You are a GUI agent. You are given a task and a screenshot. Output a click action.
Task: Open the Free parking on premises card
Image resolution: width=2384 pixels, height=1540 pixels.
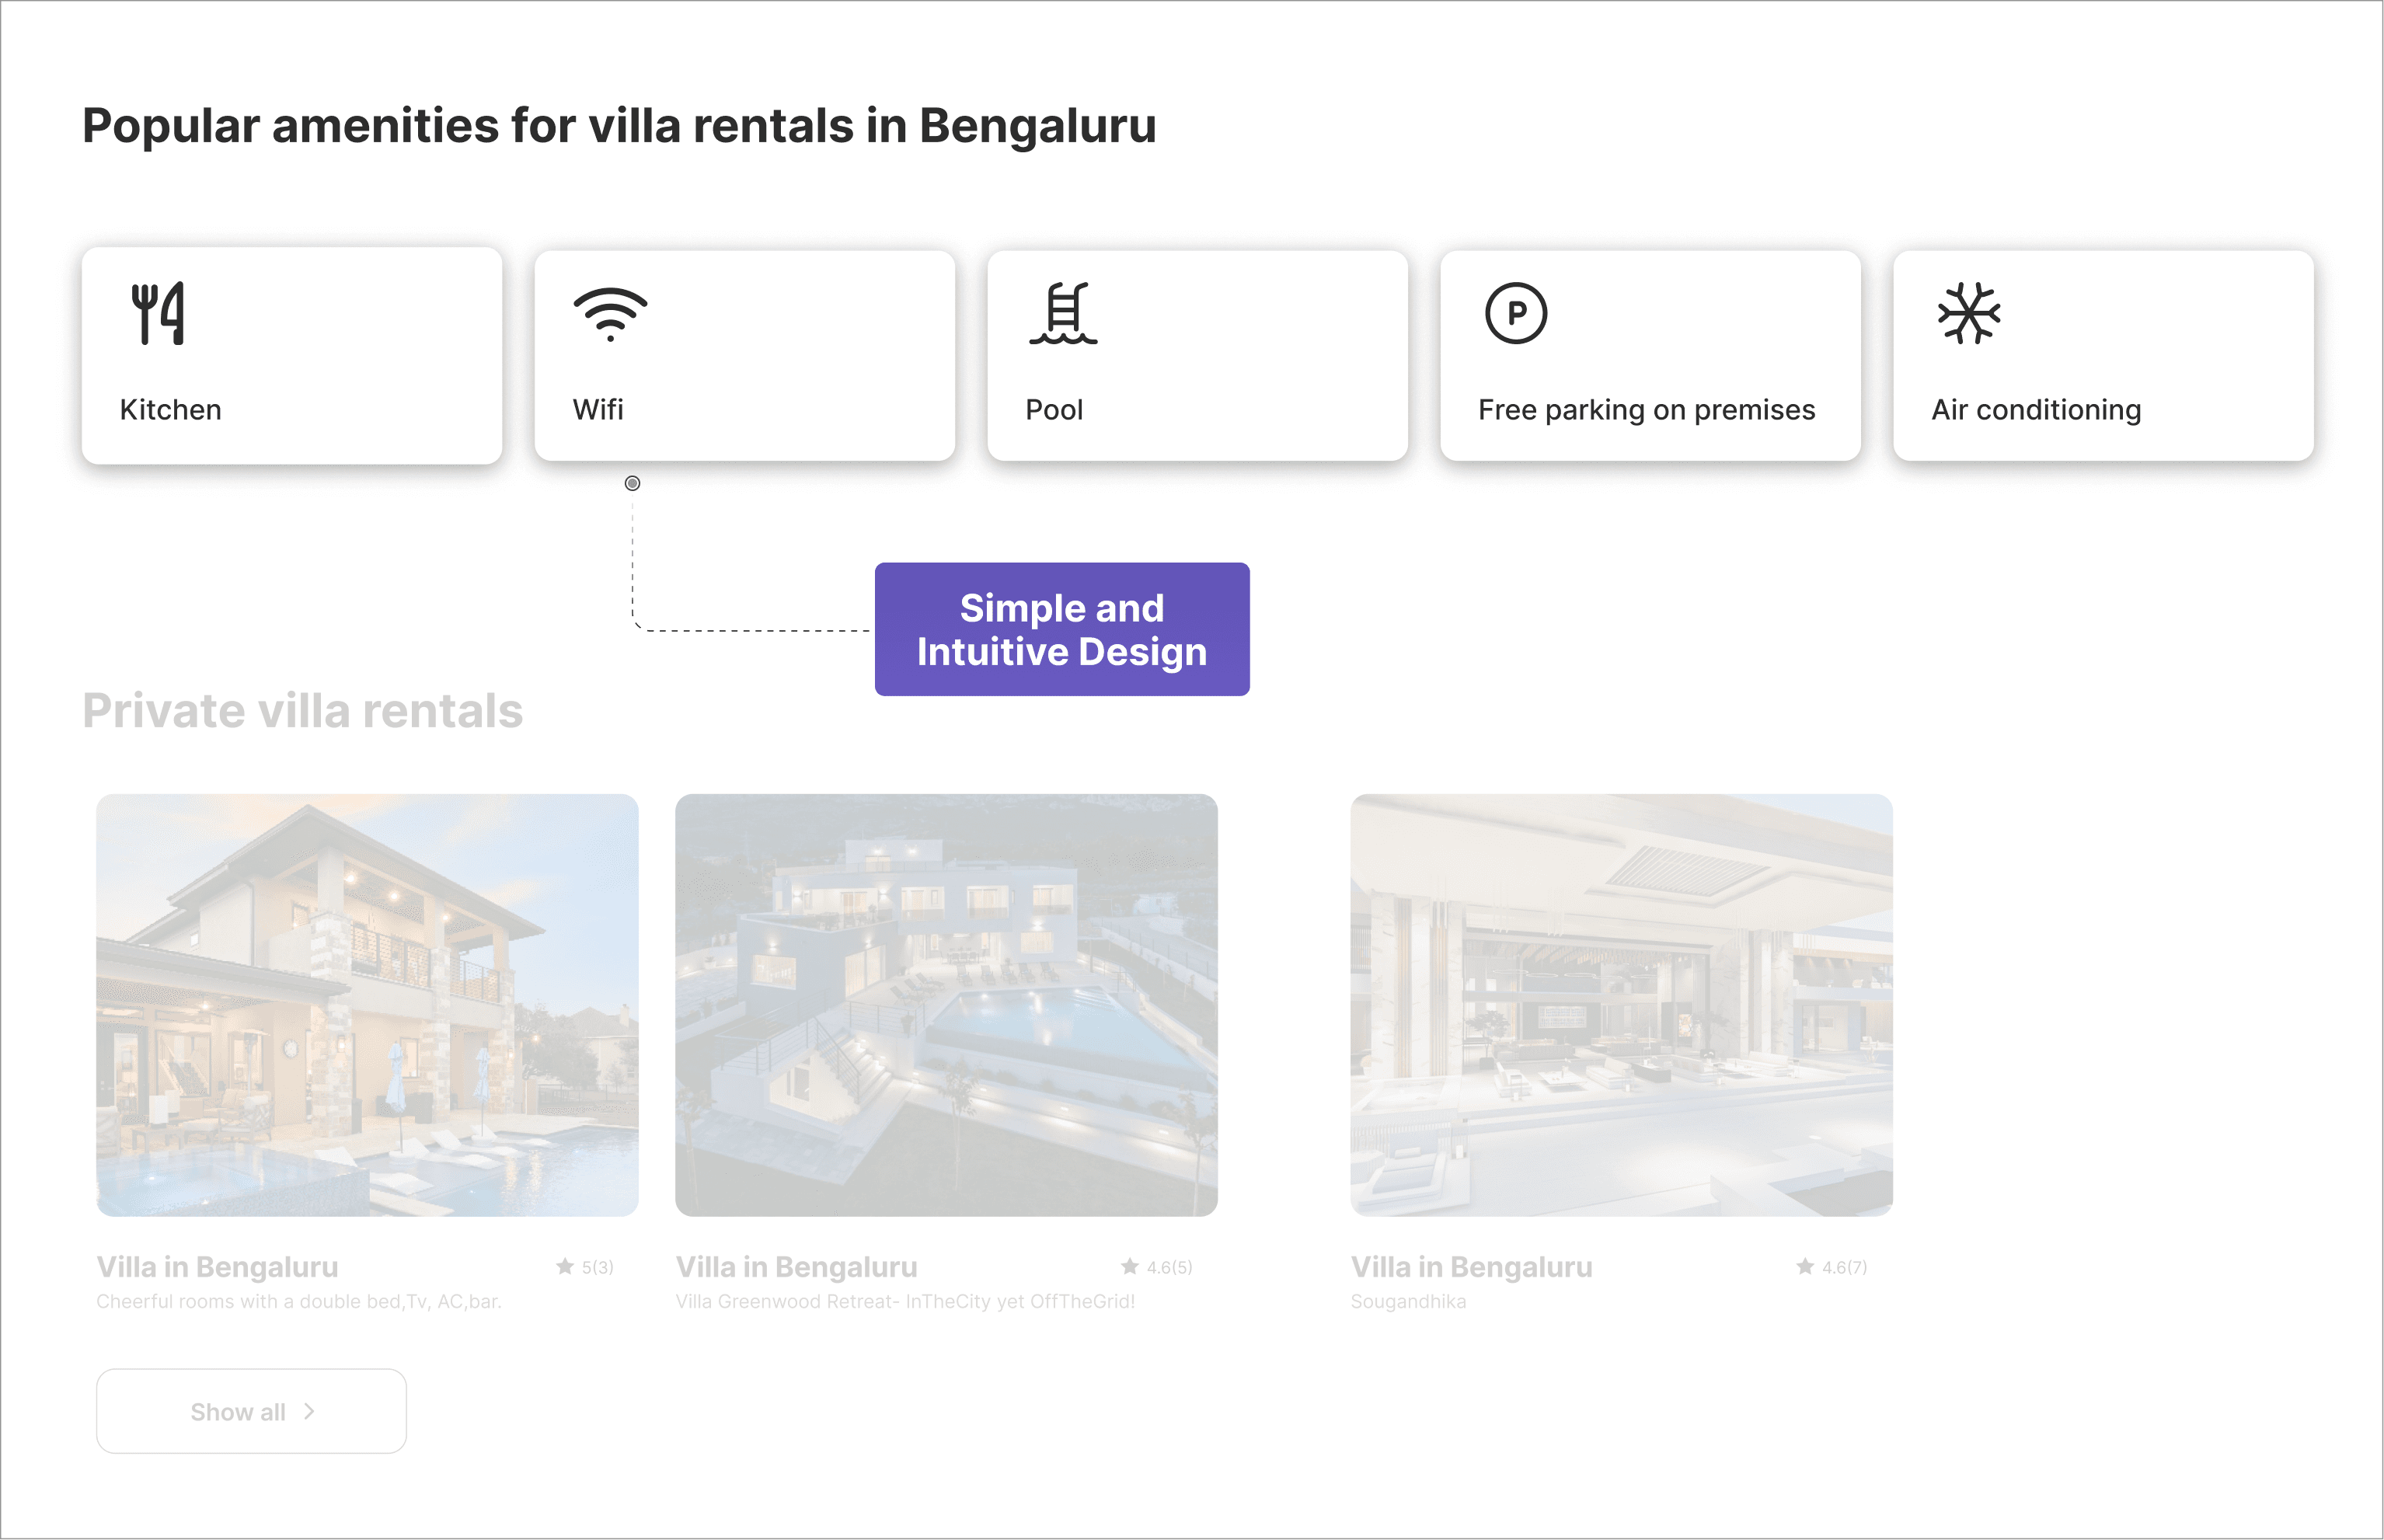coord(1649,355)
